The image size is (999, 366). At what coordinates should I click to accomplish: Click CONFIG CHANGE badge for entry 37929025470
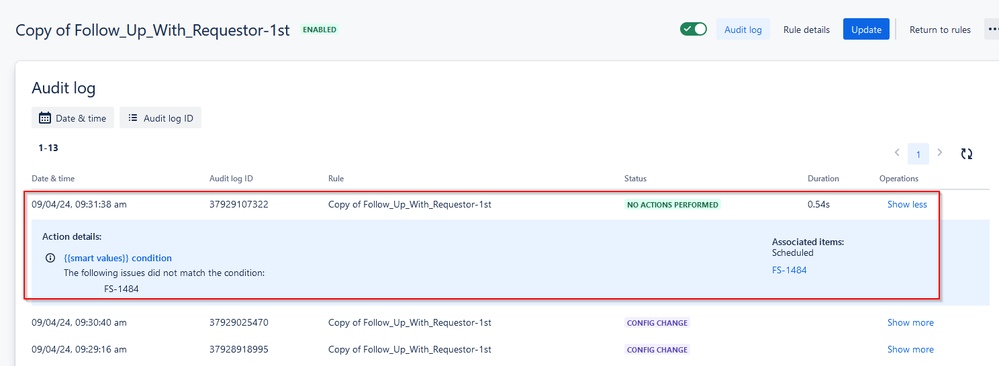[657, 323]
